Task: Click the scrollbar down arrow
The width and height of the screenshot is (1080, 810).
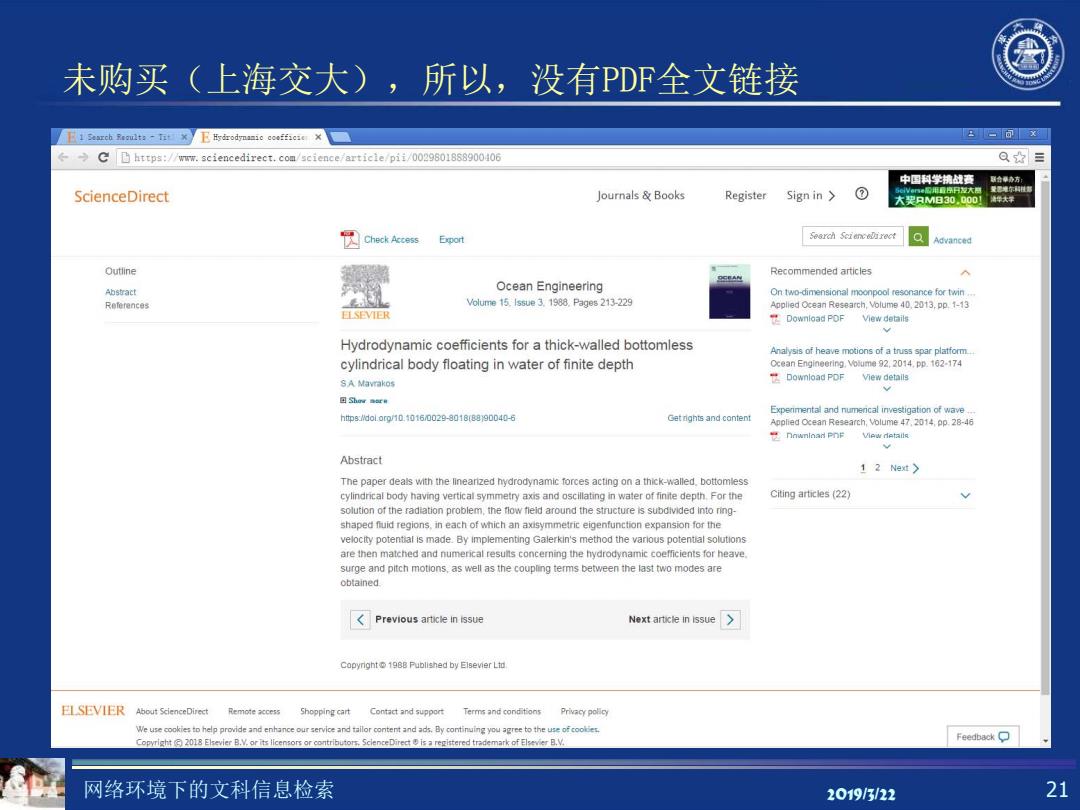Action: pyautogui.click(x=1046, y=741)
